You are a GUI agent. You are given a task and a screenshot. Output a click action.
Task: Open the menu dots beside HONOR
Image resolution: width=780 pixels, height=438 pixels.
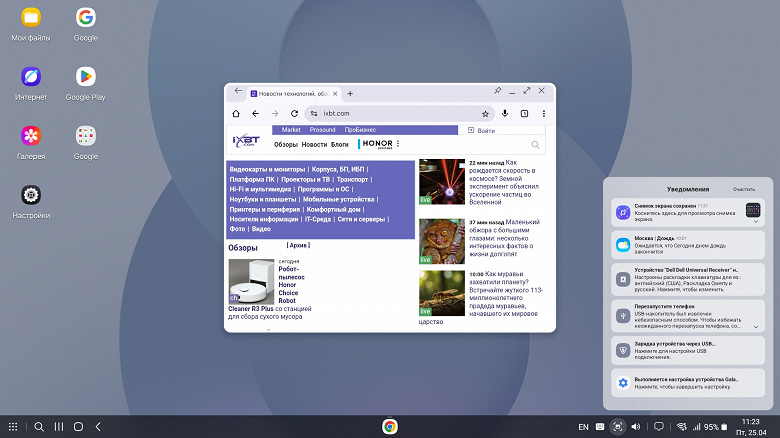[398, 143]
